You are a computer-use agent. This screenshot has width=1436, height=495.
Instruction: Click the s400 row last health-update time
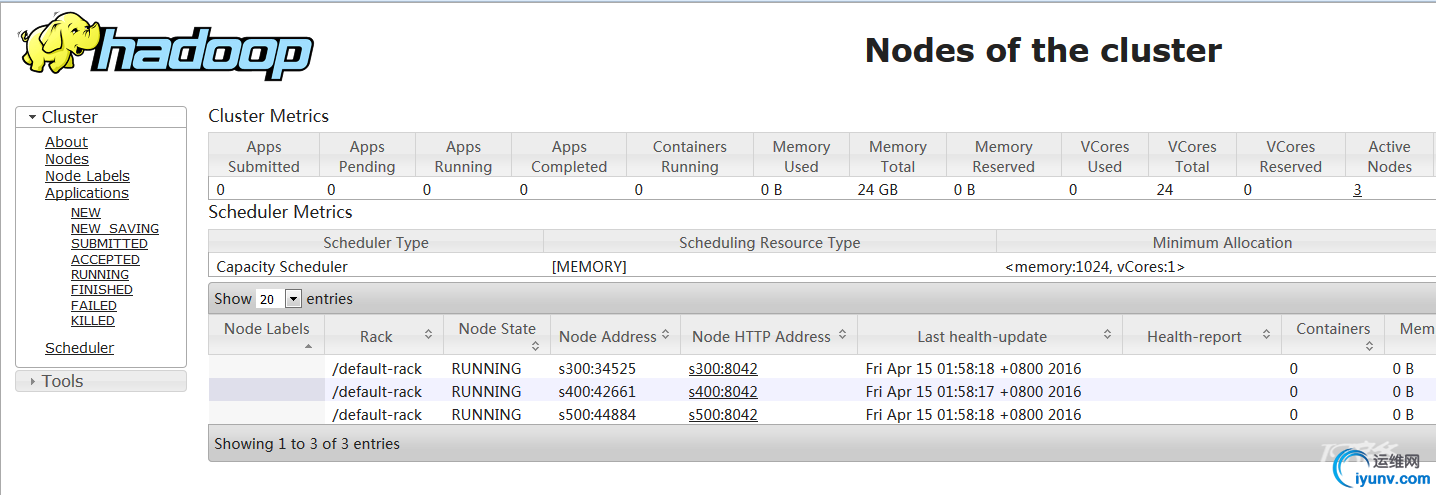click(x=973, y=392)
